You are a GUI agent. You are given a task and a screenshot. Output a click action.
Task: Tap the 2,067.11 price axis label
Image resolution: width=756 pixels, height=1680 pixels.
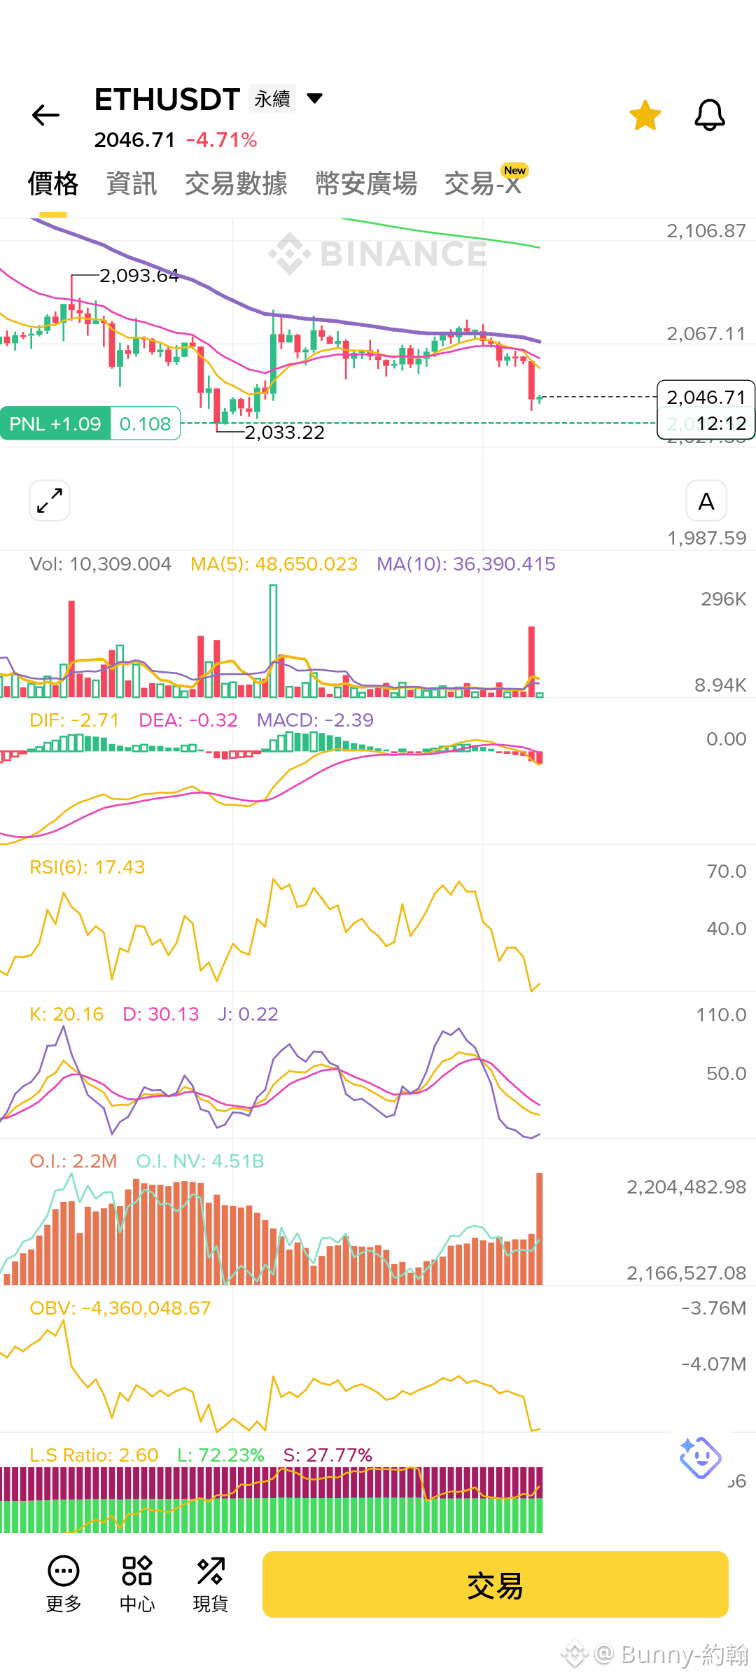pyautogui.click(x=706, y=334)
